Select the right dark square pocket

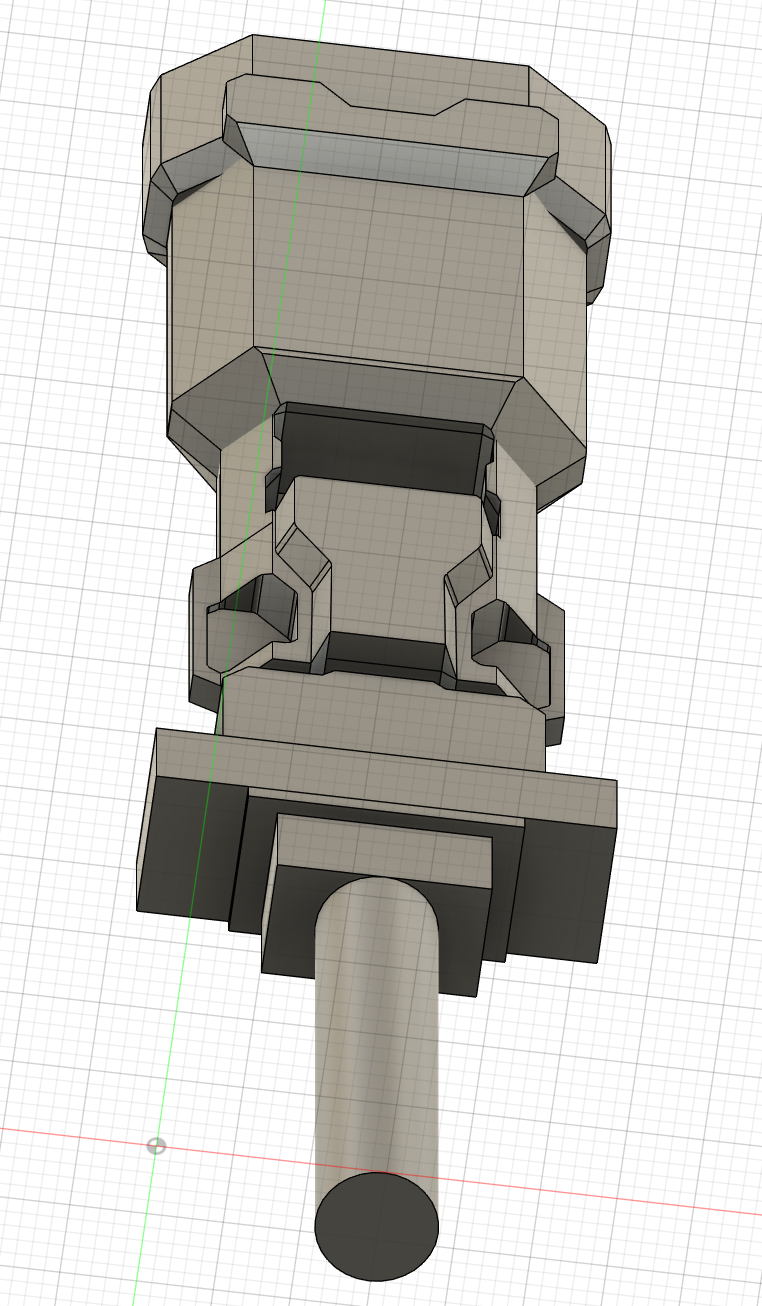pyautogui.click(x=510, y=630)
